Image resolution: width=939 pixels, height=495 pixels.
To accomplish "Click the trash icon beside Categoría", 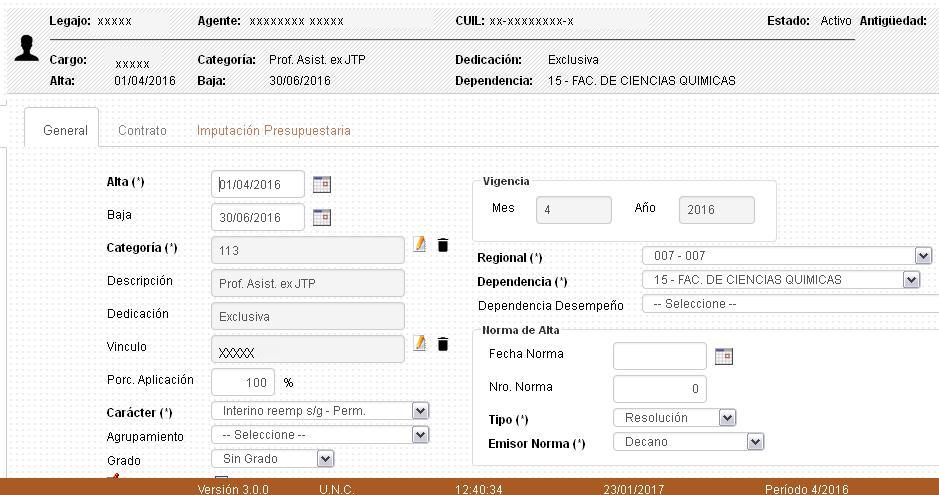I will click(443, 245).
